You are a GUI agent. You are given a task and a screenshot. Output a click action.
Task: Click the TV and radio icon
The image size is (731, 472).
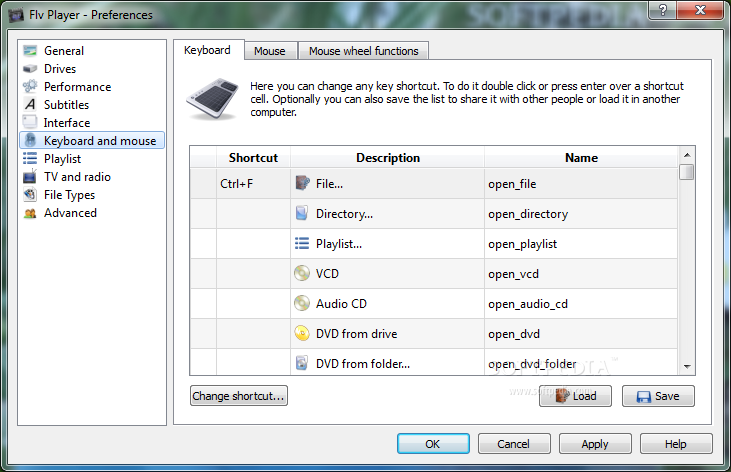[x=30, y=176]
